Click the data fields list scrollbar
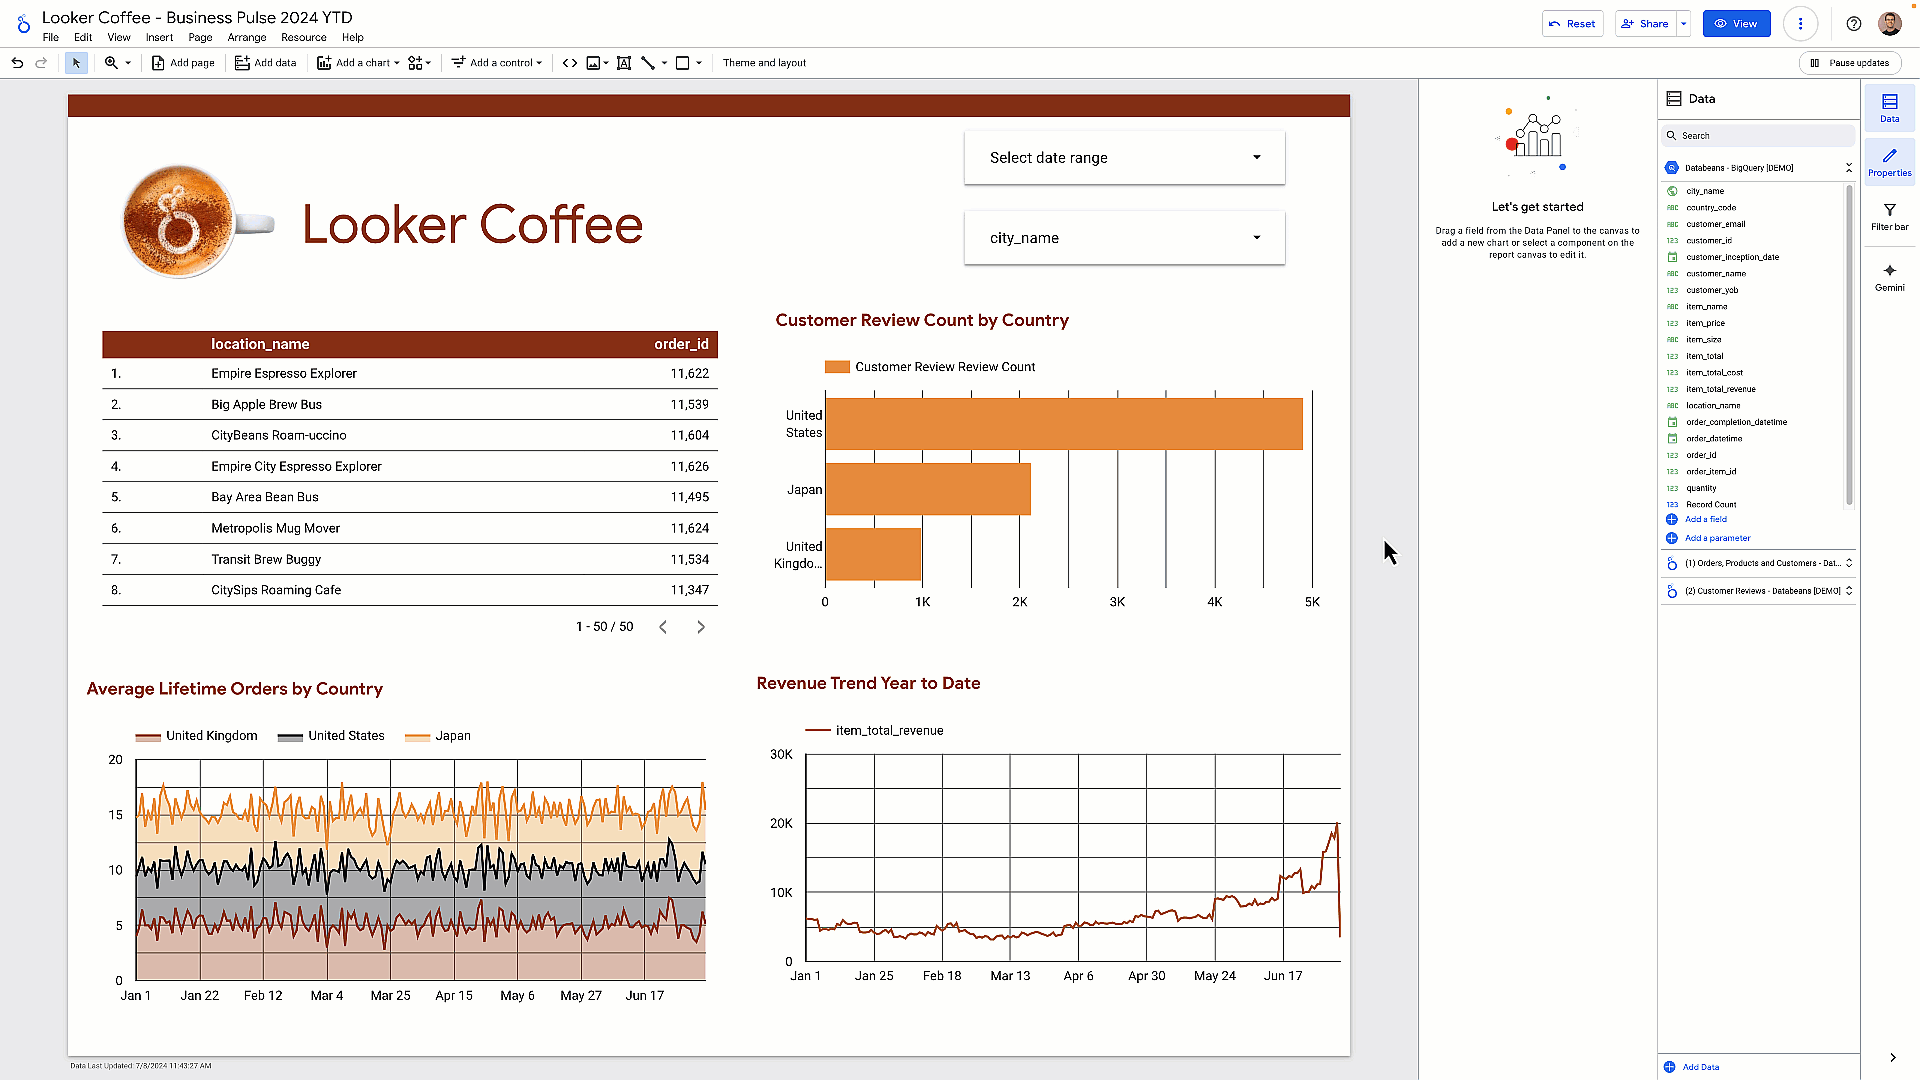 [x=1849, y=345]
